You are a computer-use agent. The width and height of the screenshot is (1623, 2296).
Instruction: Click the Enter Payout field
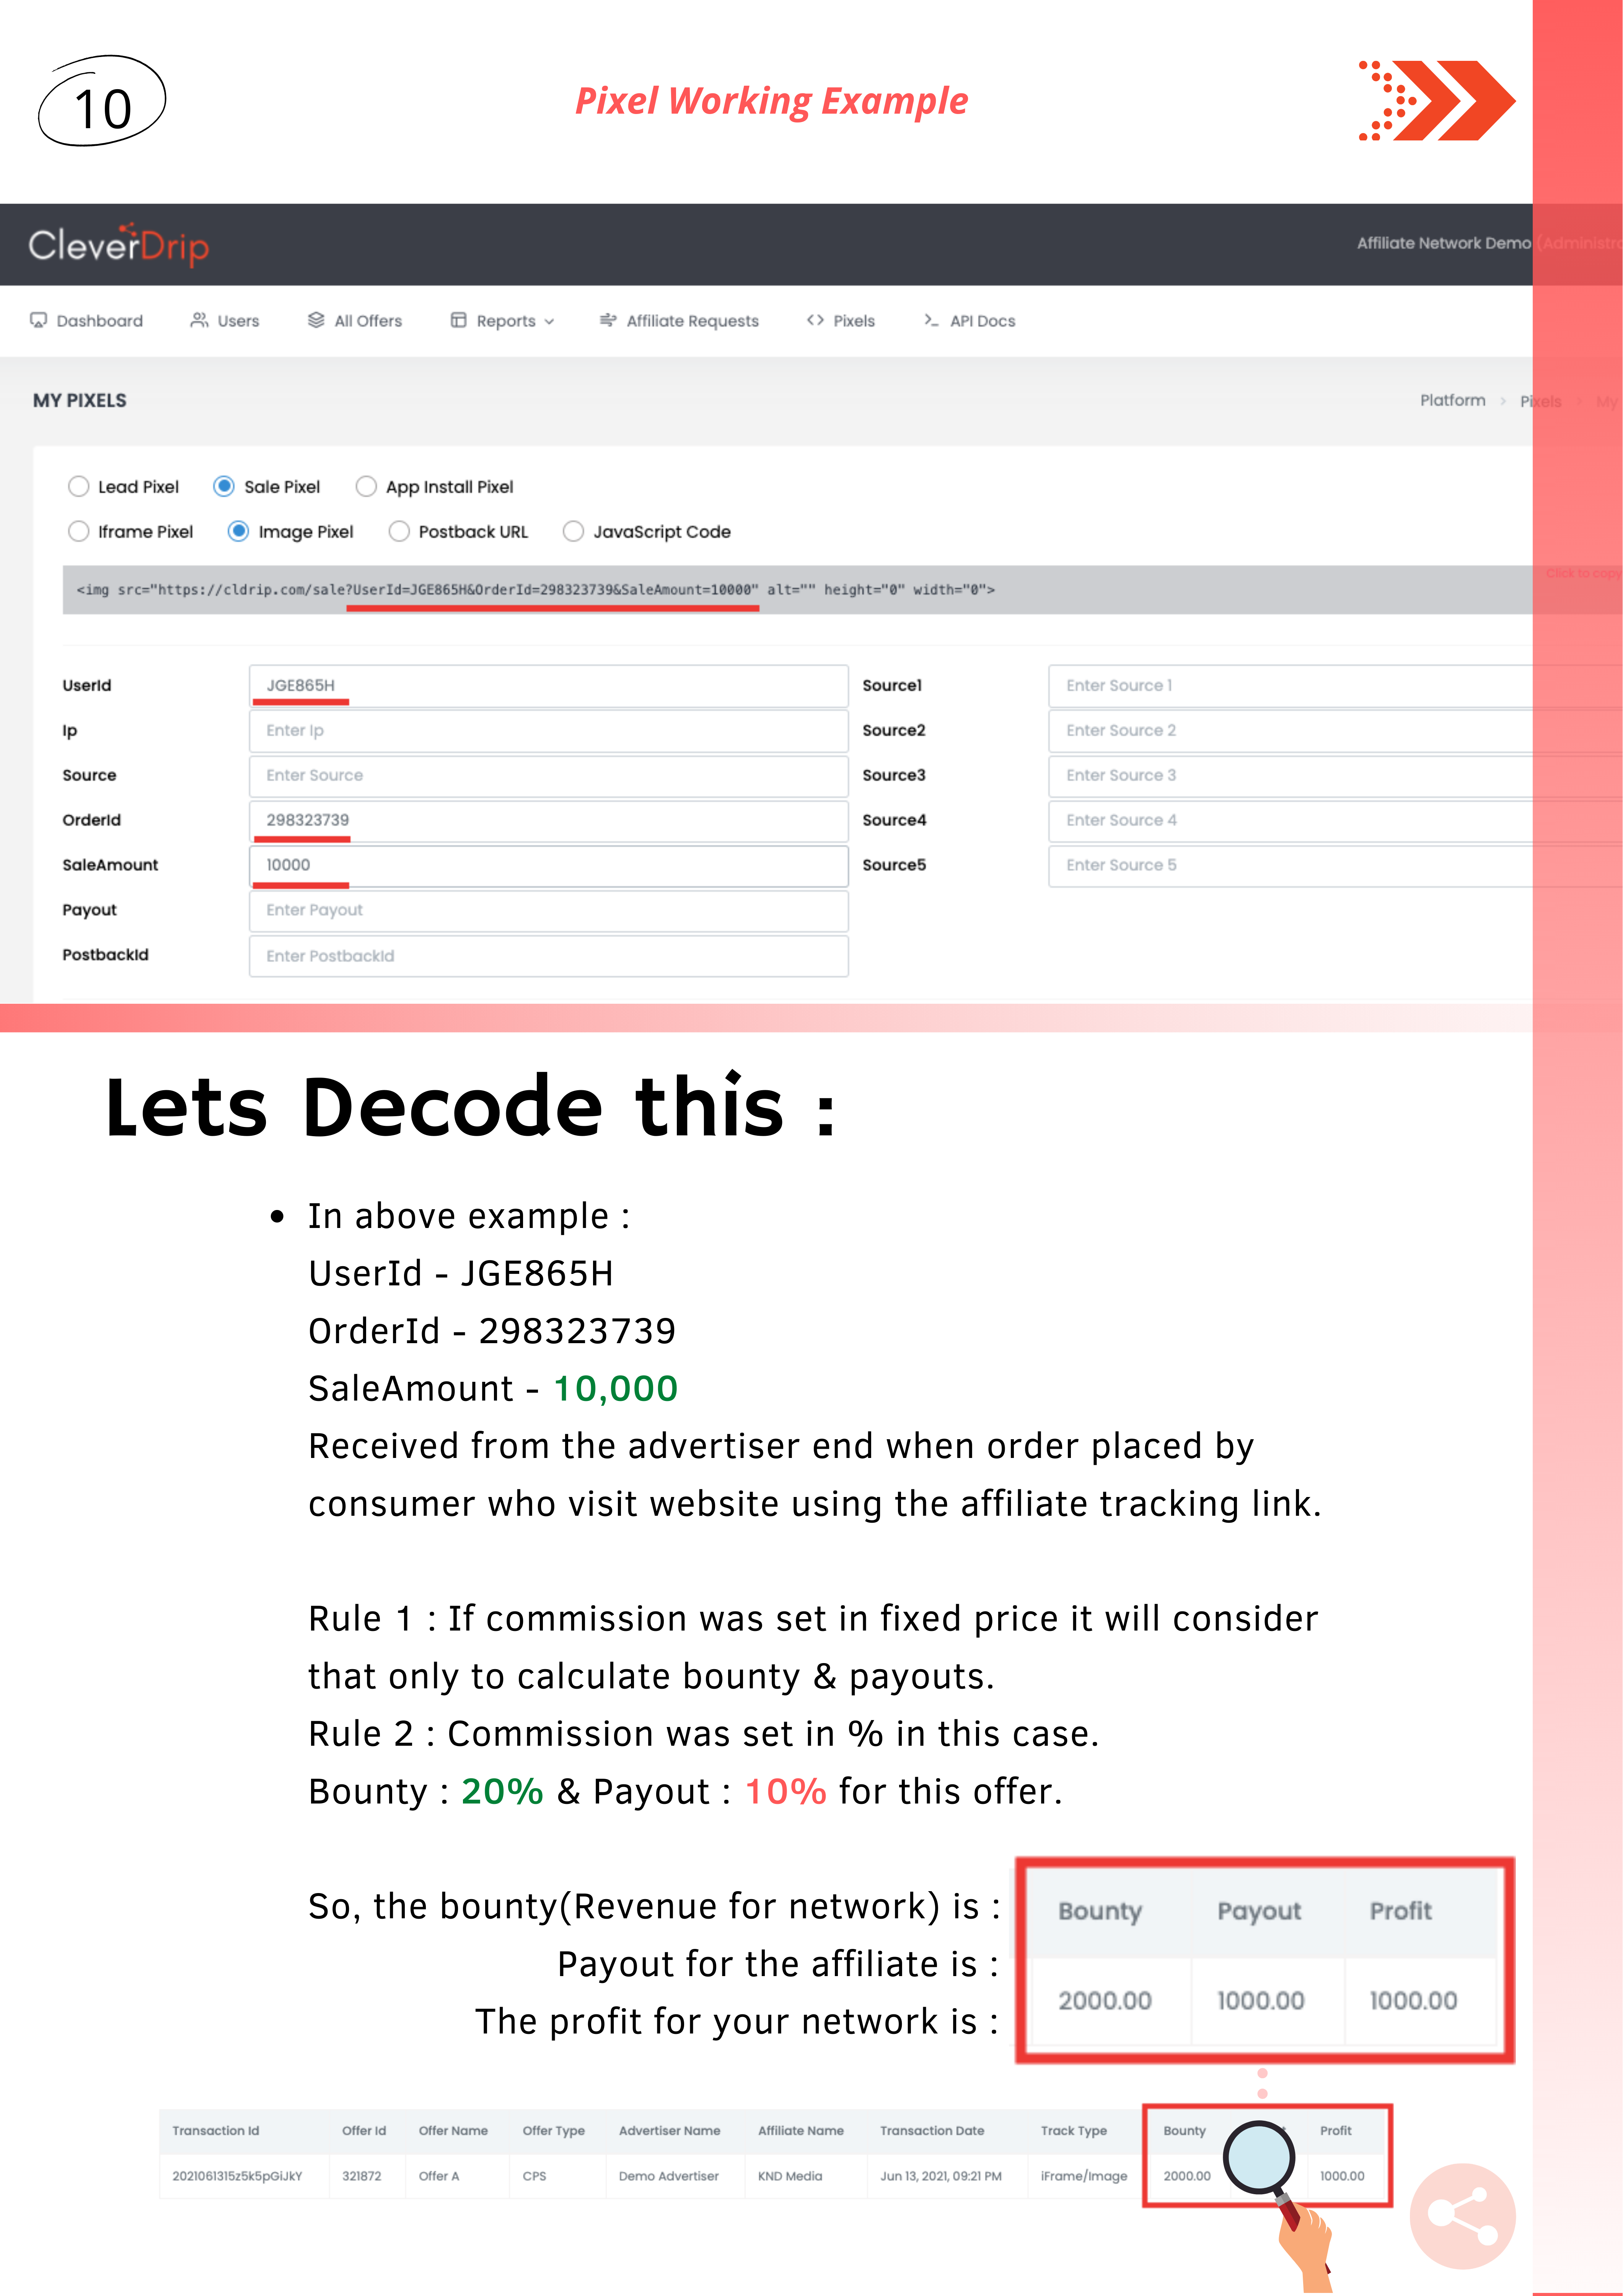[x=549, y=911]
